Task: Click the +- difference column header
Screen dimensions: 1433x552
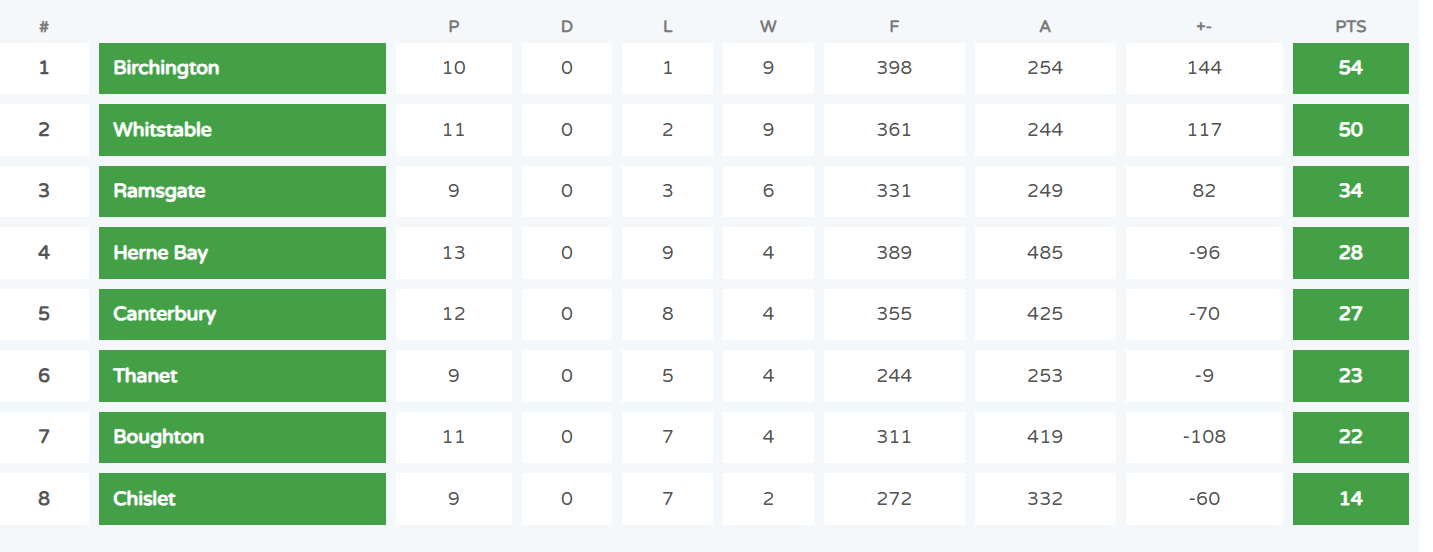Action: click(x=1204, y=27)
